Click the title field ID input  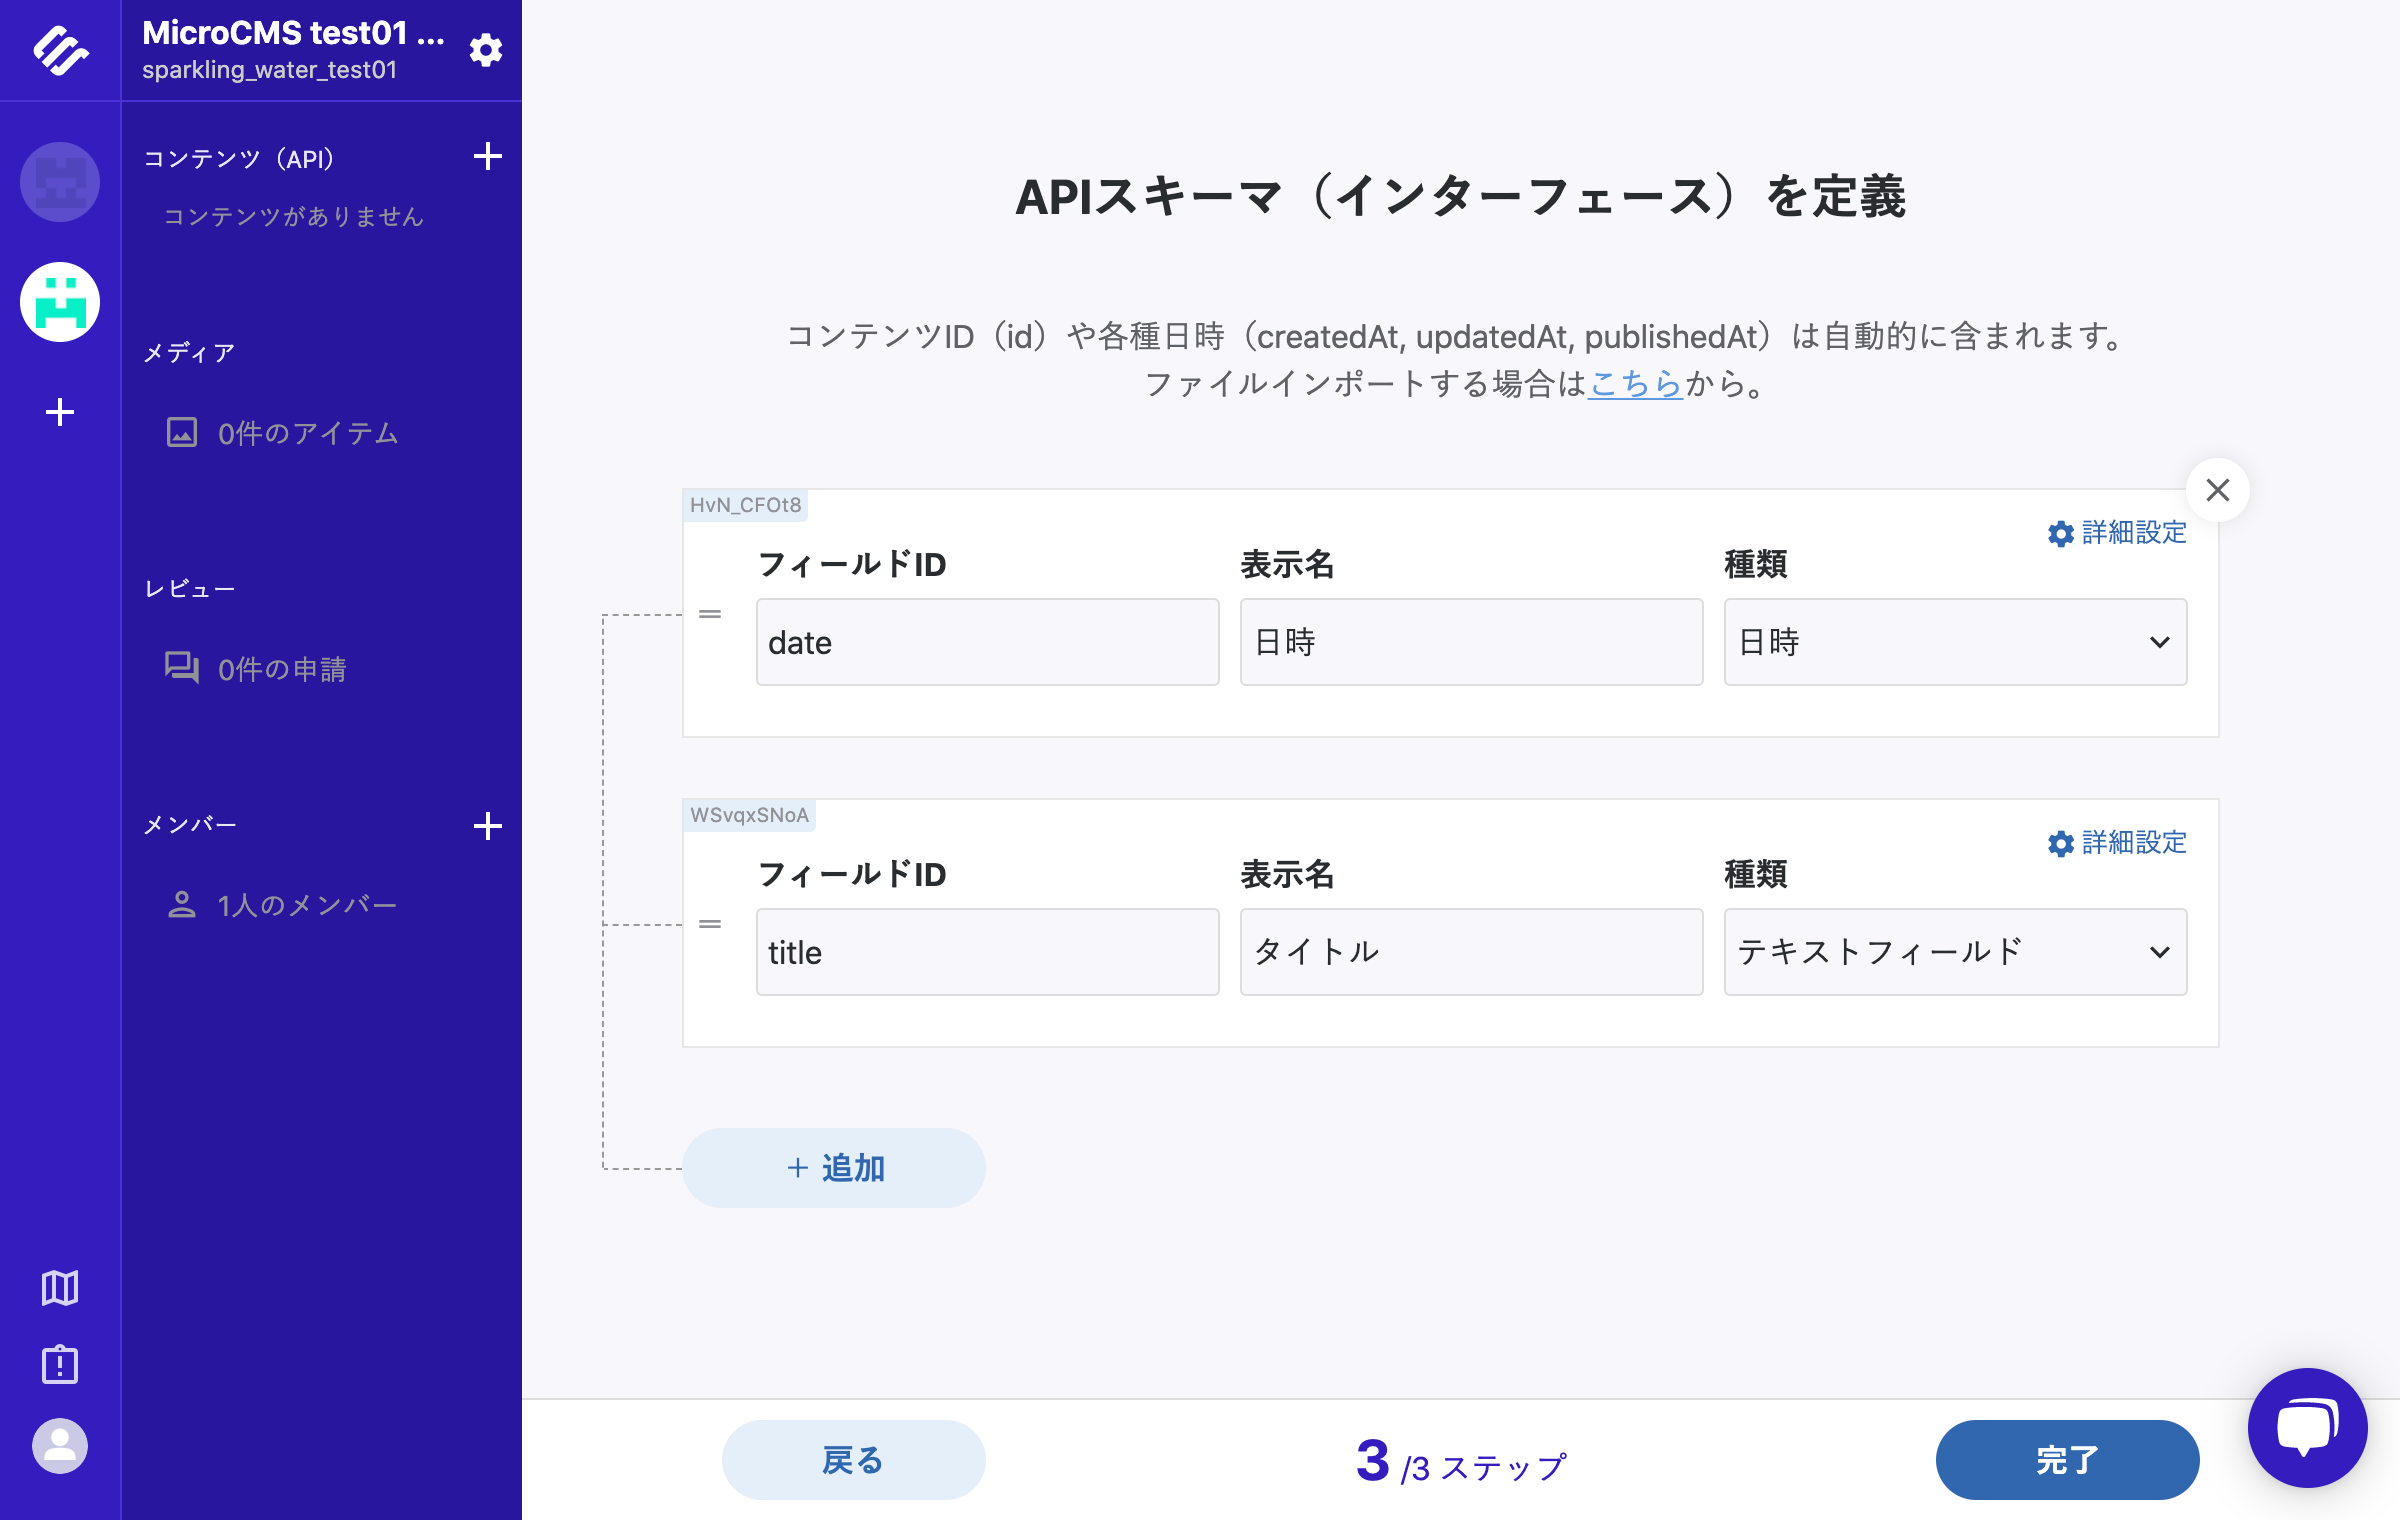point(987,952)
